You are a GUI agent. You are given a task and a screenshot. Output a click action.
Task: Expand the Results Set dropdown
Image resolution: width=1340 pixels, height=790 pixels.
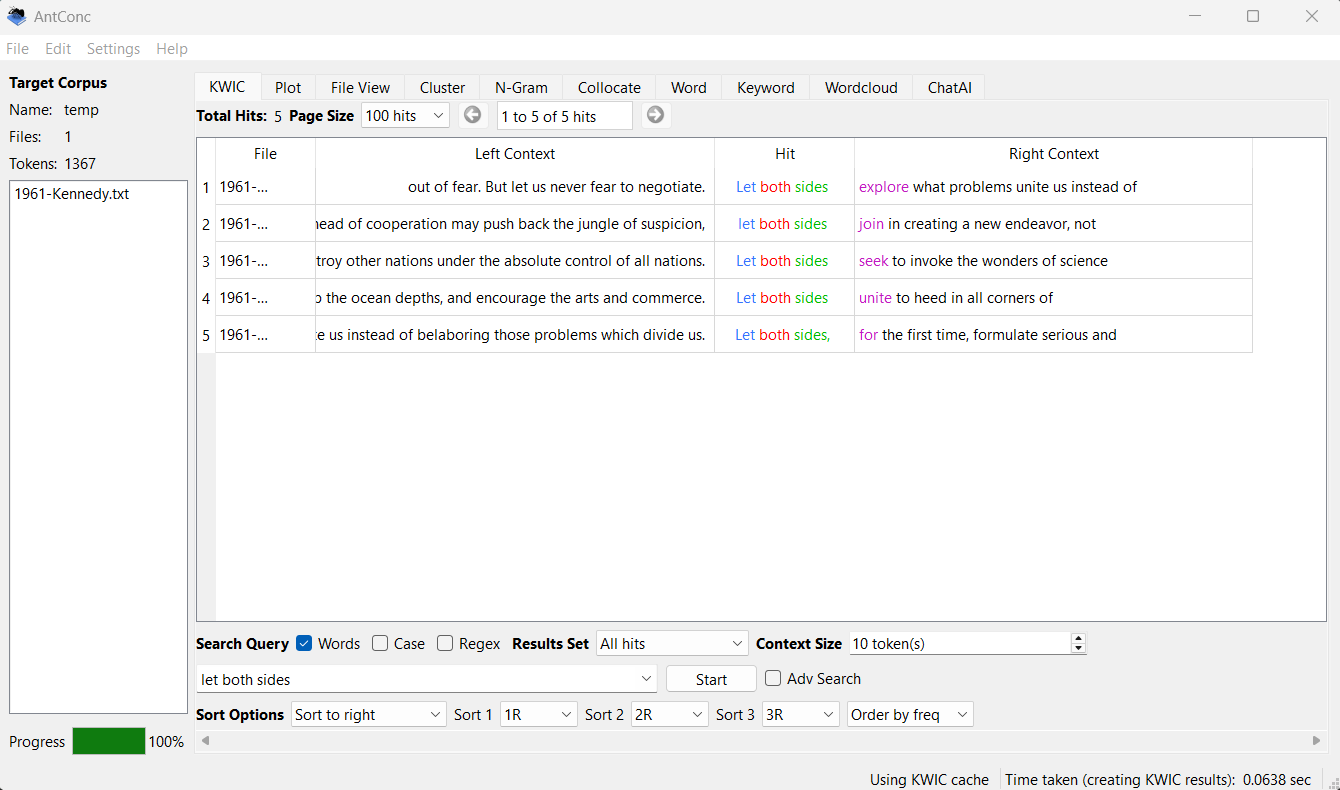click(672, 644)
